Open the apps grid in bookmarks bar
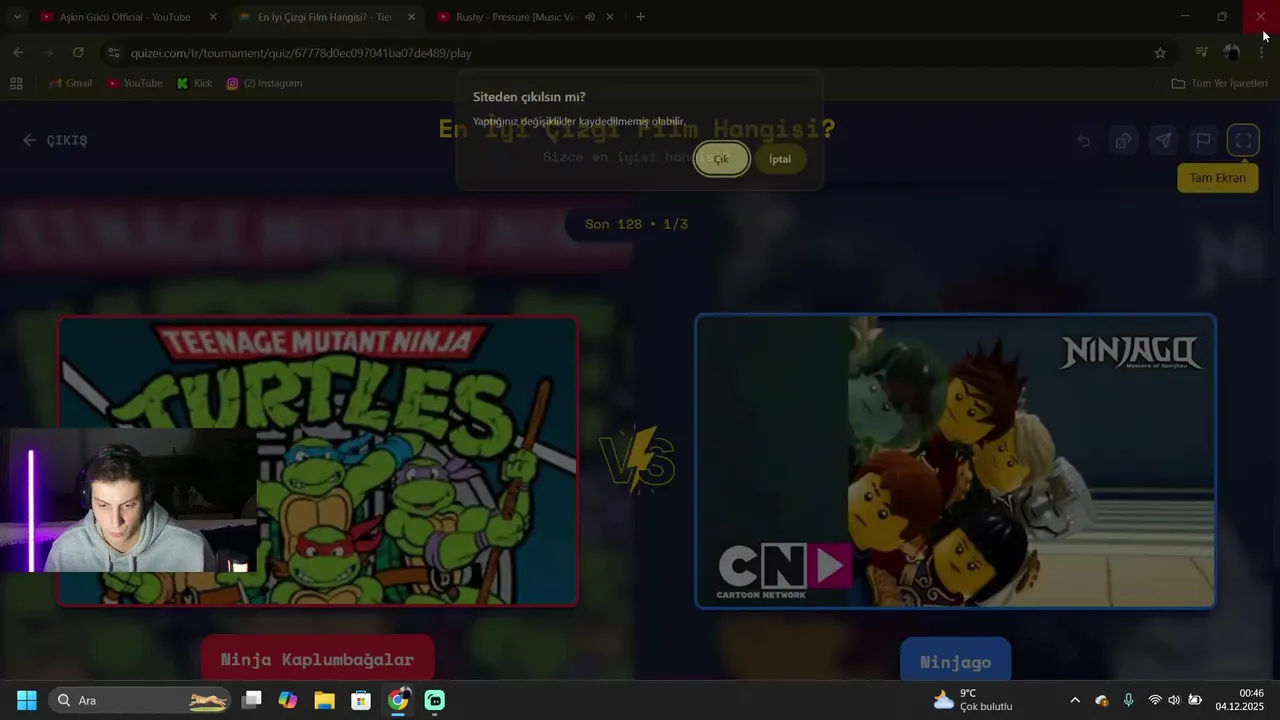The image size is (1280, 720). point(16,83)
